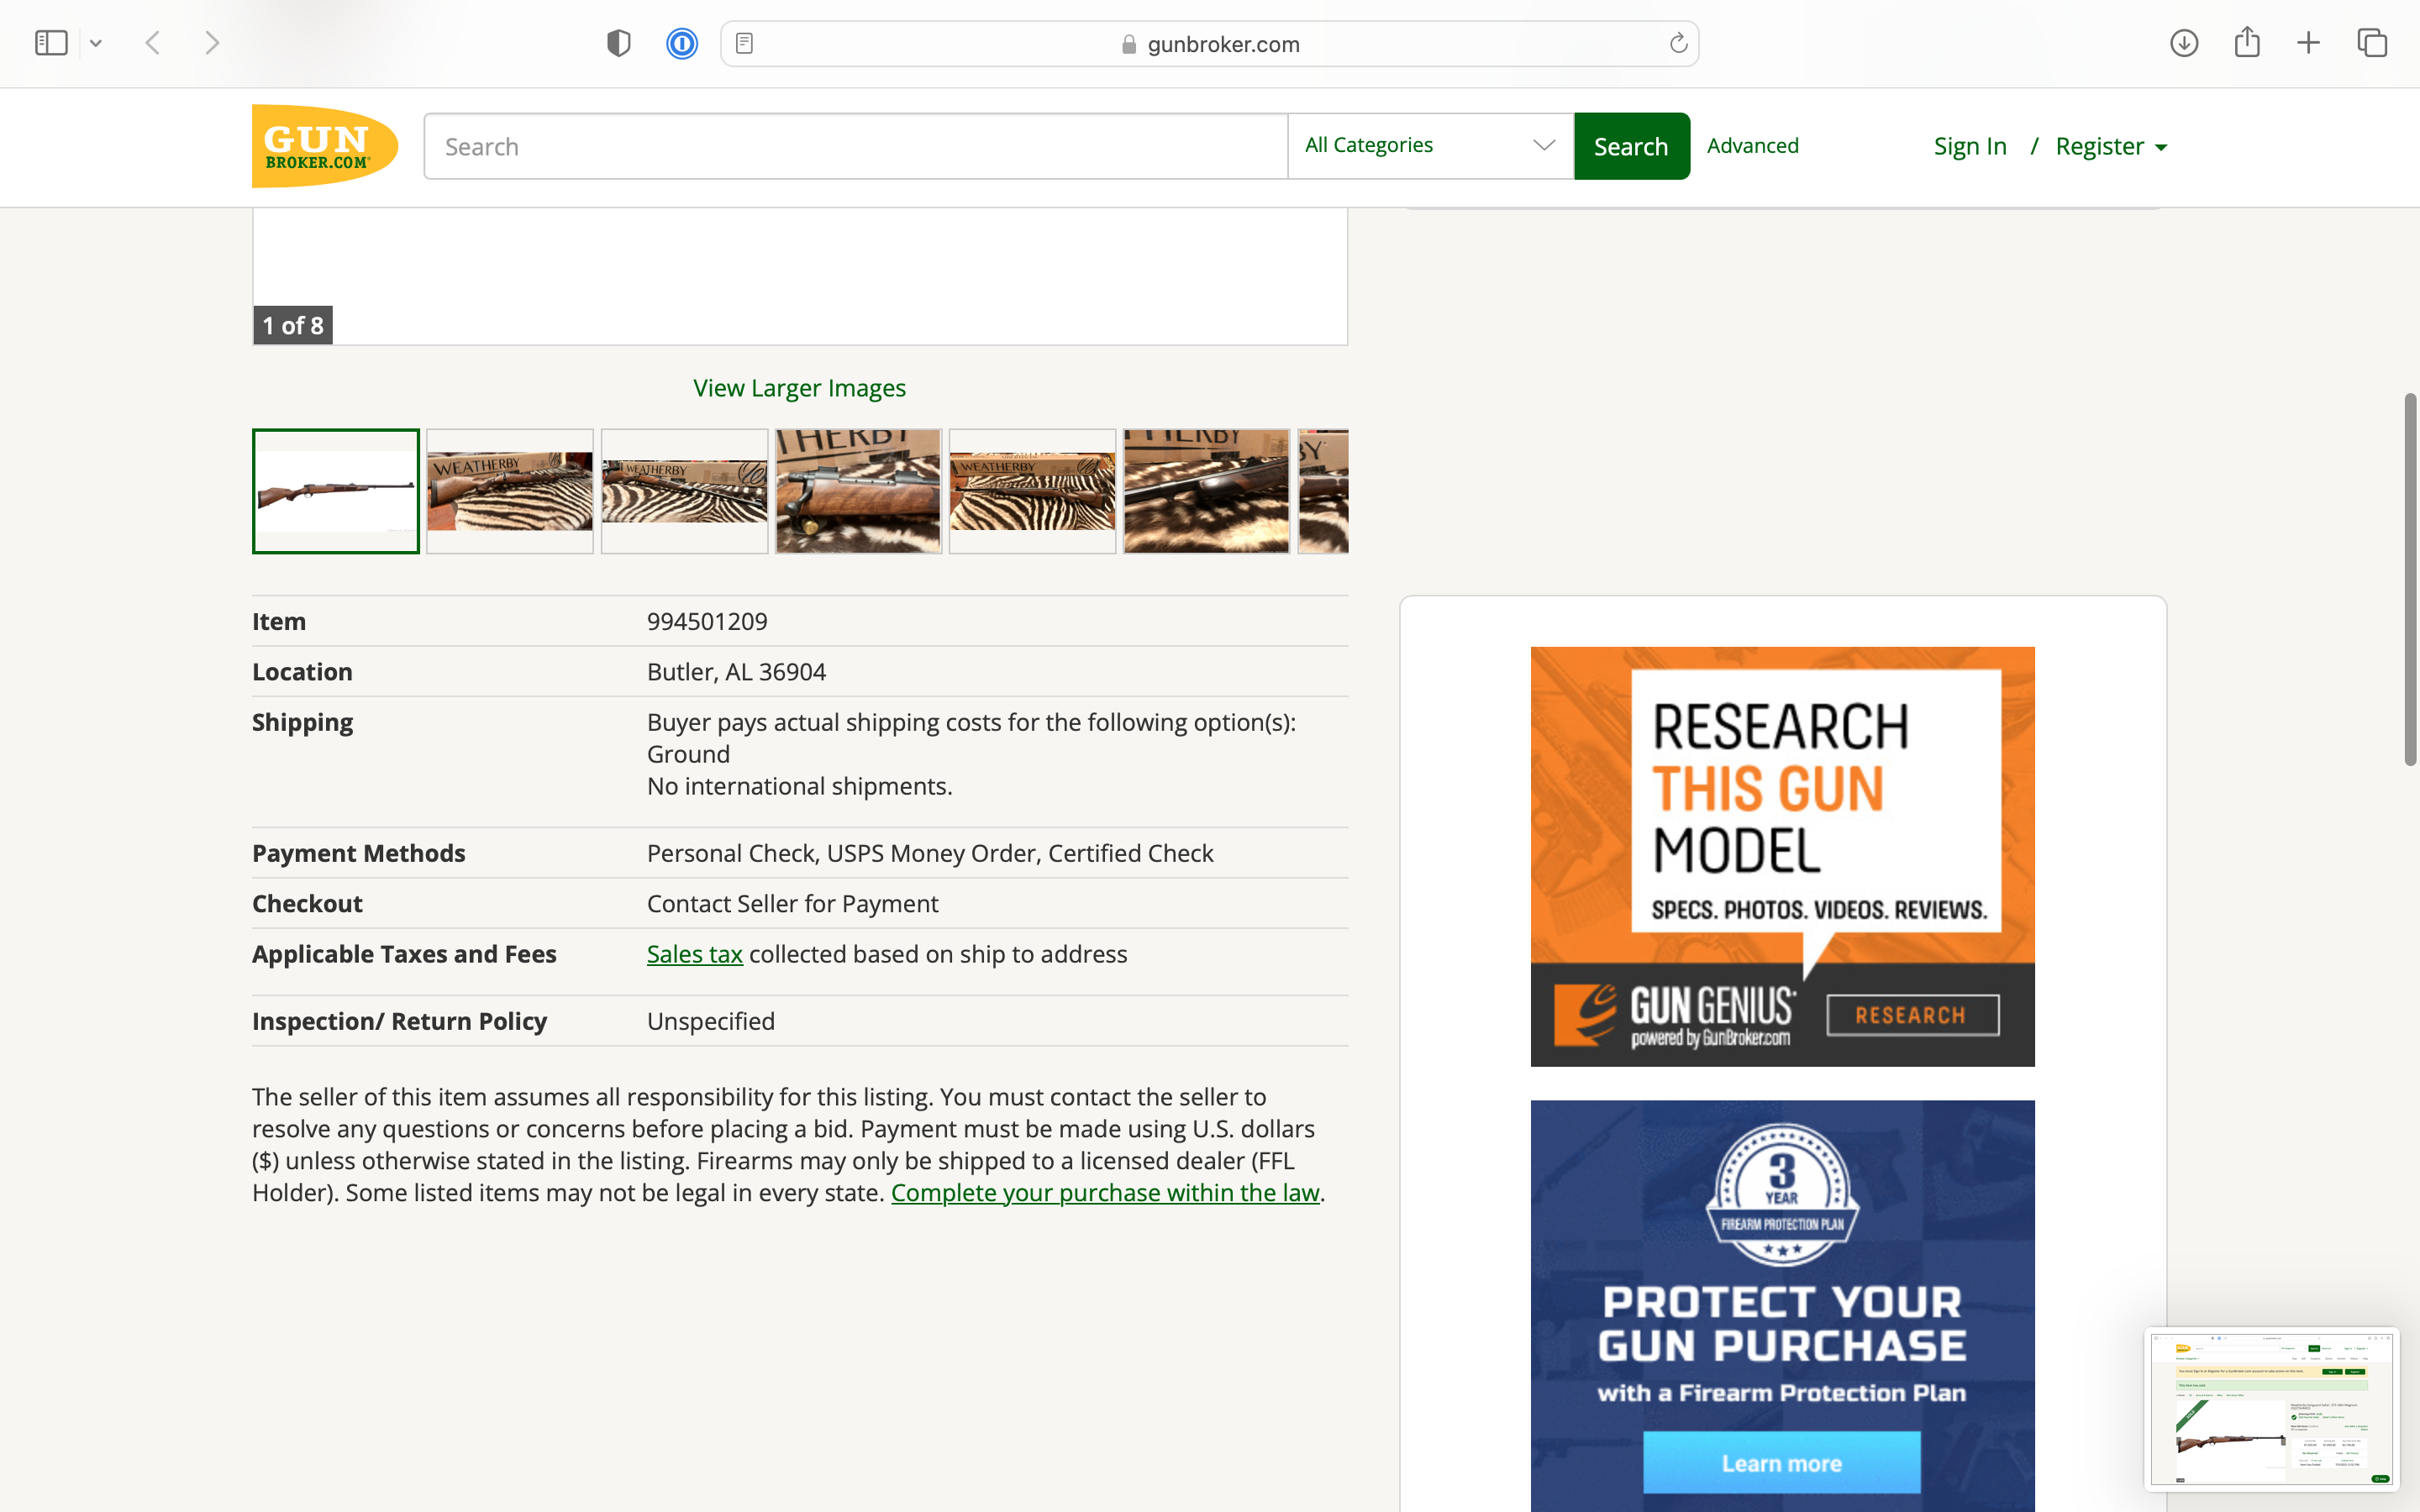The height and width of the screenshot is (1512, 2420).
Task: Open the 1Password extension icon
Action: click(682, 43)
